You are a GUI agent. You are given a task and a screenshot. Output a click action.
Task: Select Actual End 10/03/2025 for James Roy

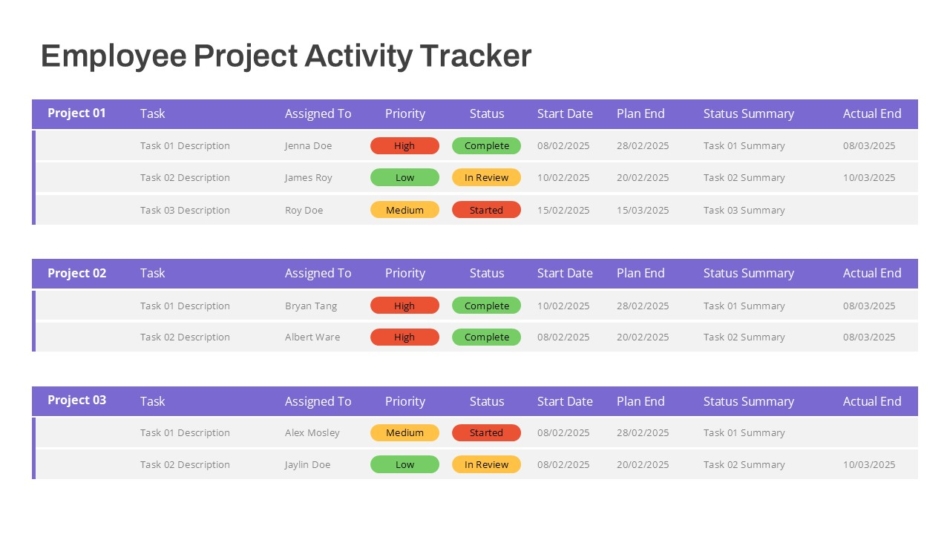(x=869, y=178)
